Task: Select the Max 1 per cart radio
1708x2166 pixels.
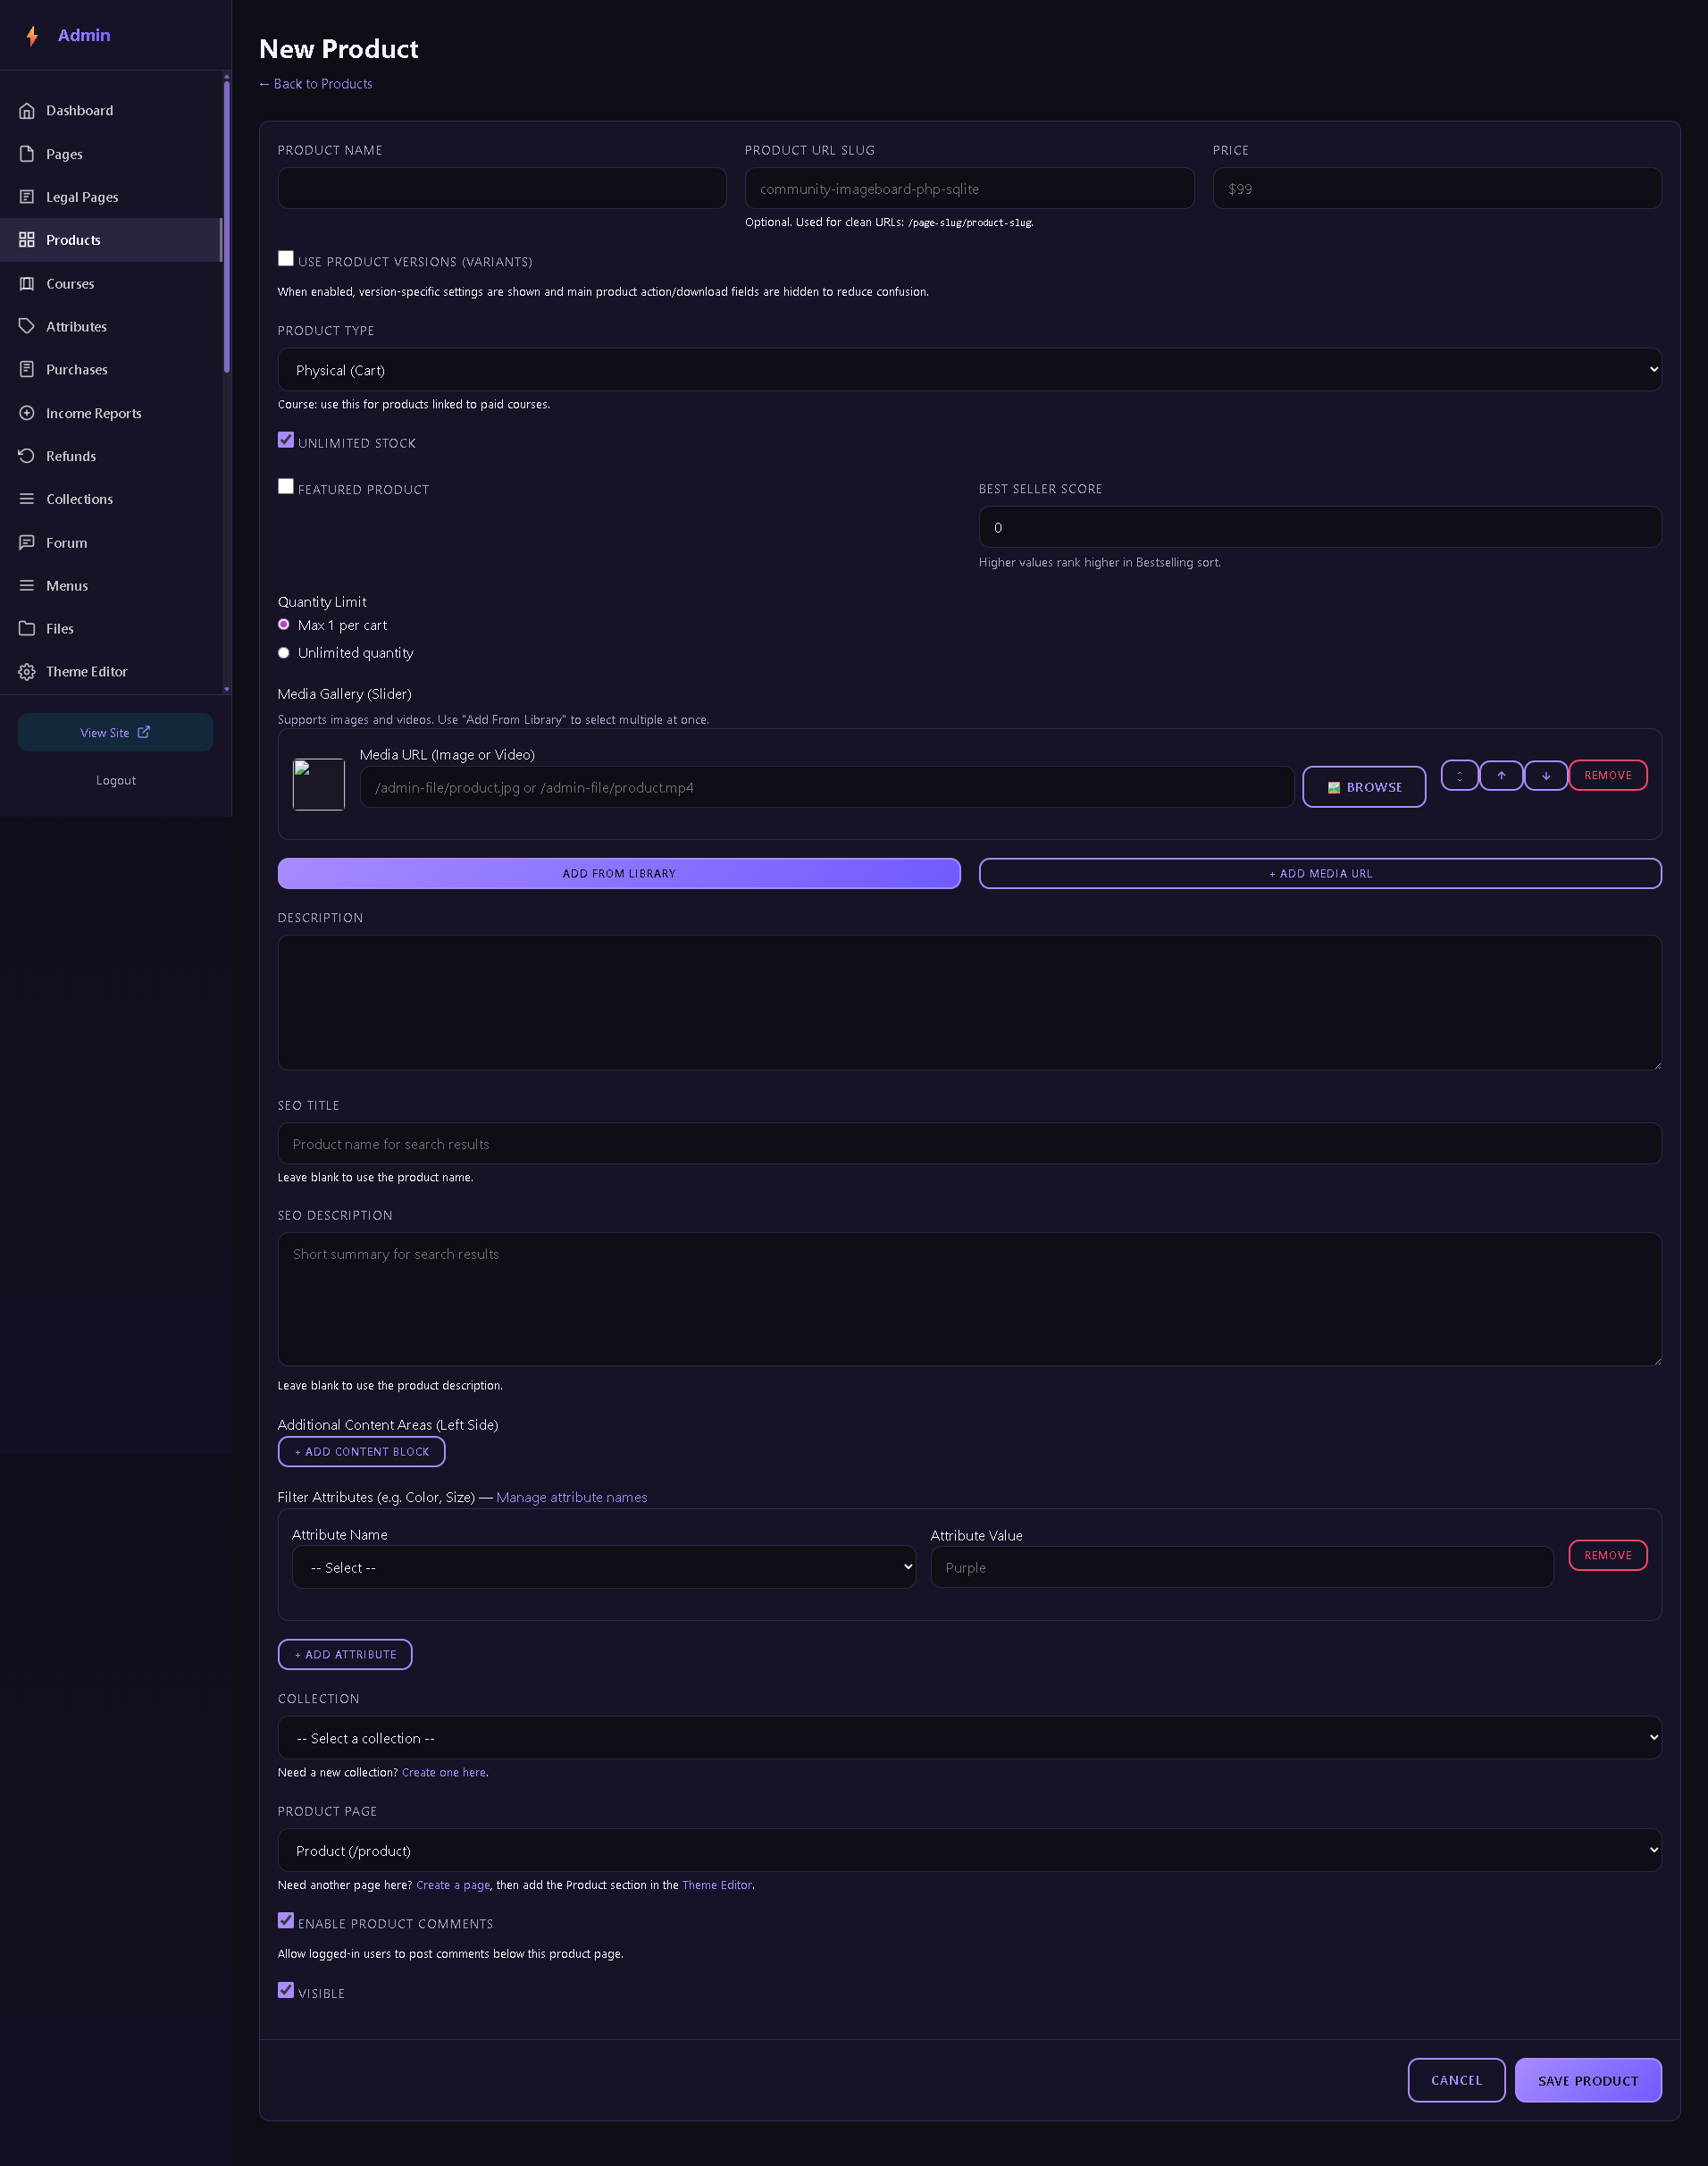Action: tap(284, 625)
